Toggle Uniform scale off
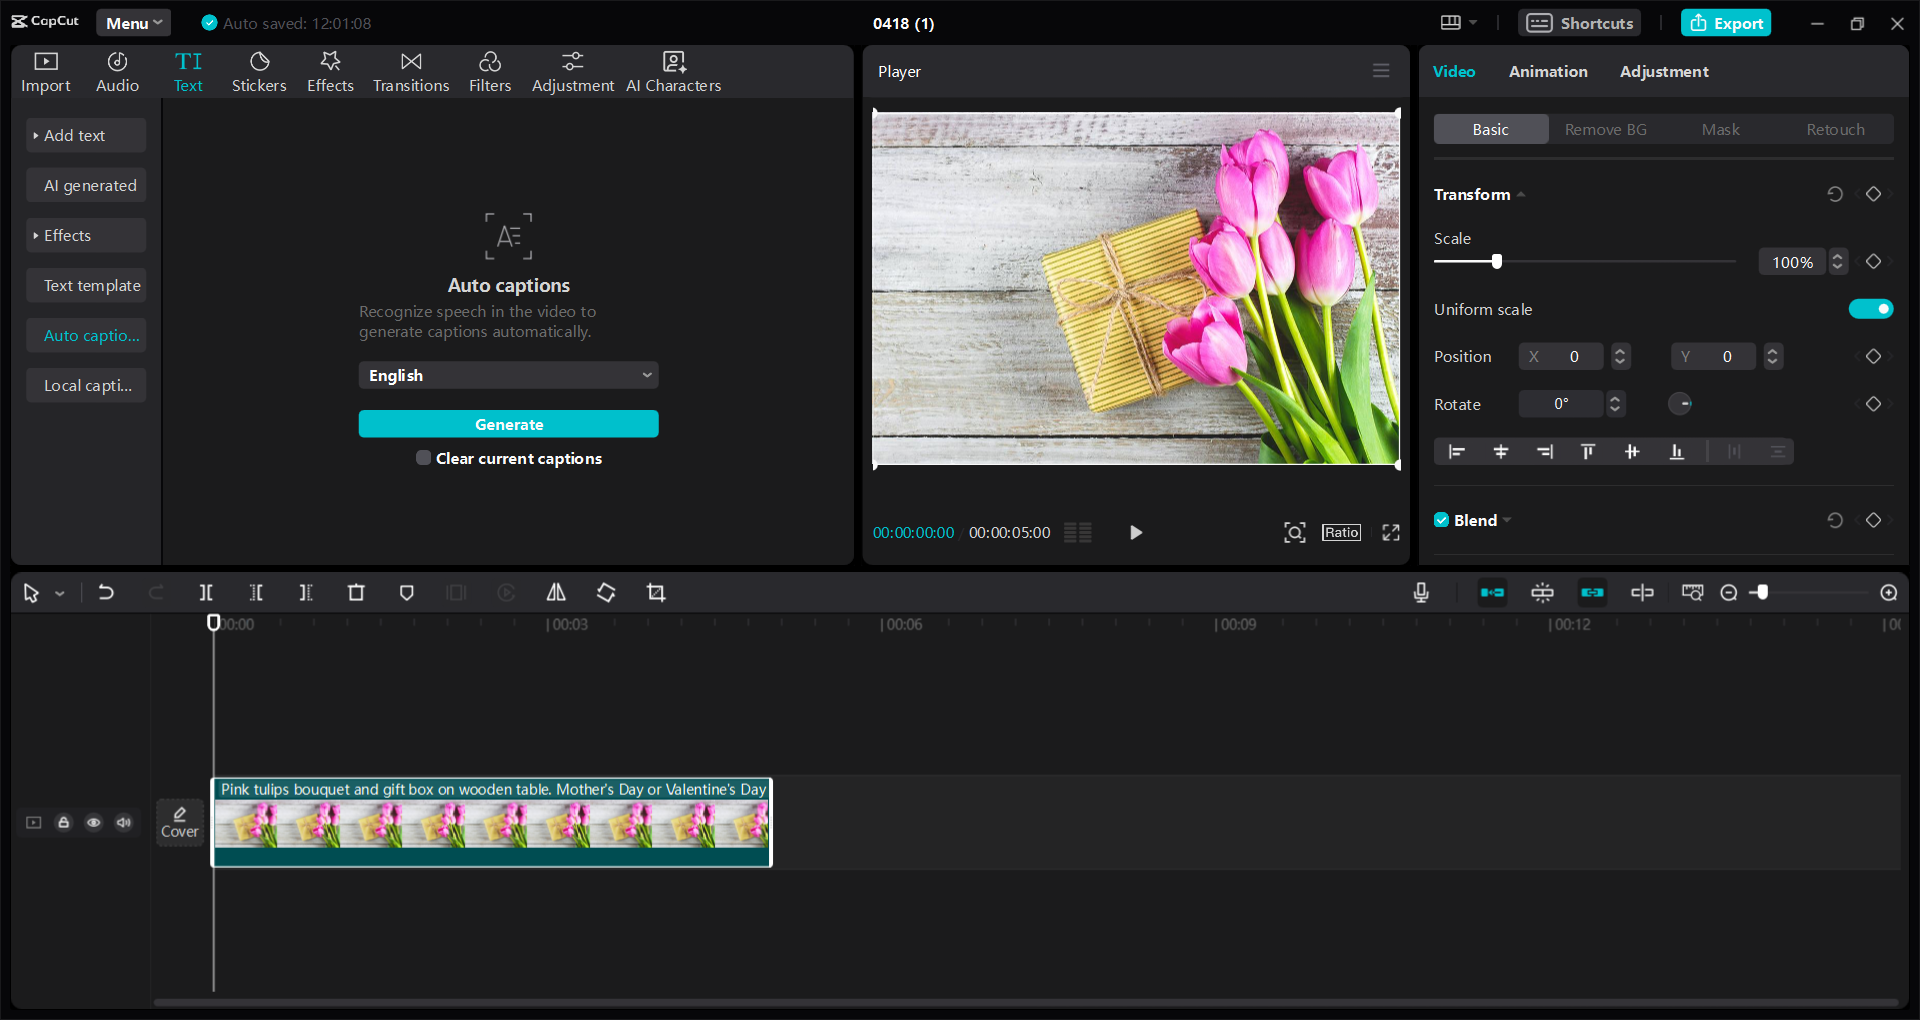The width and height of the screenshot is (1920, 1020). (1871, 309)
